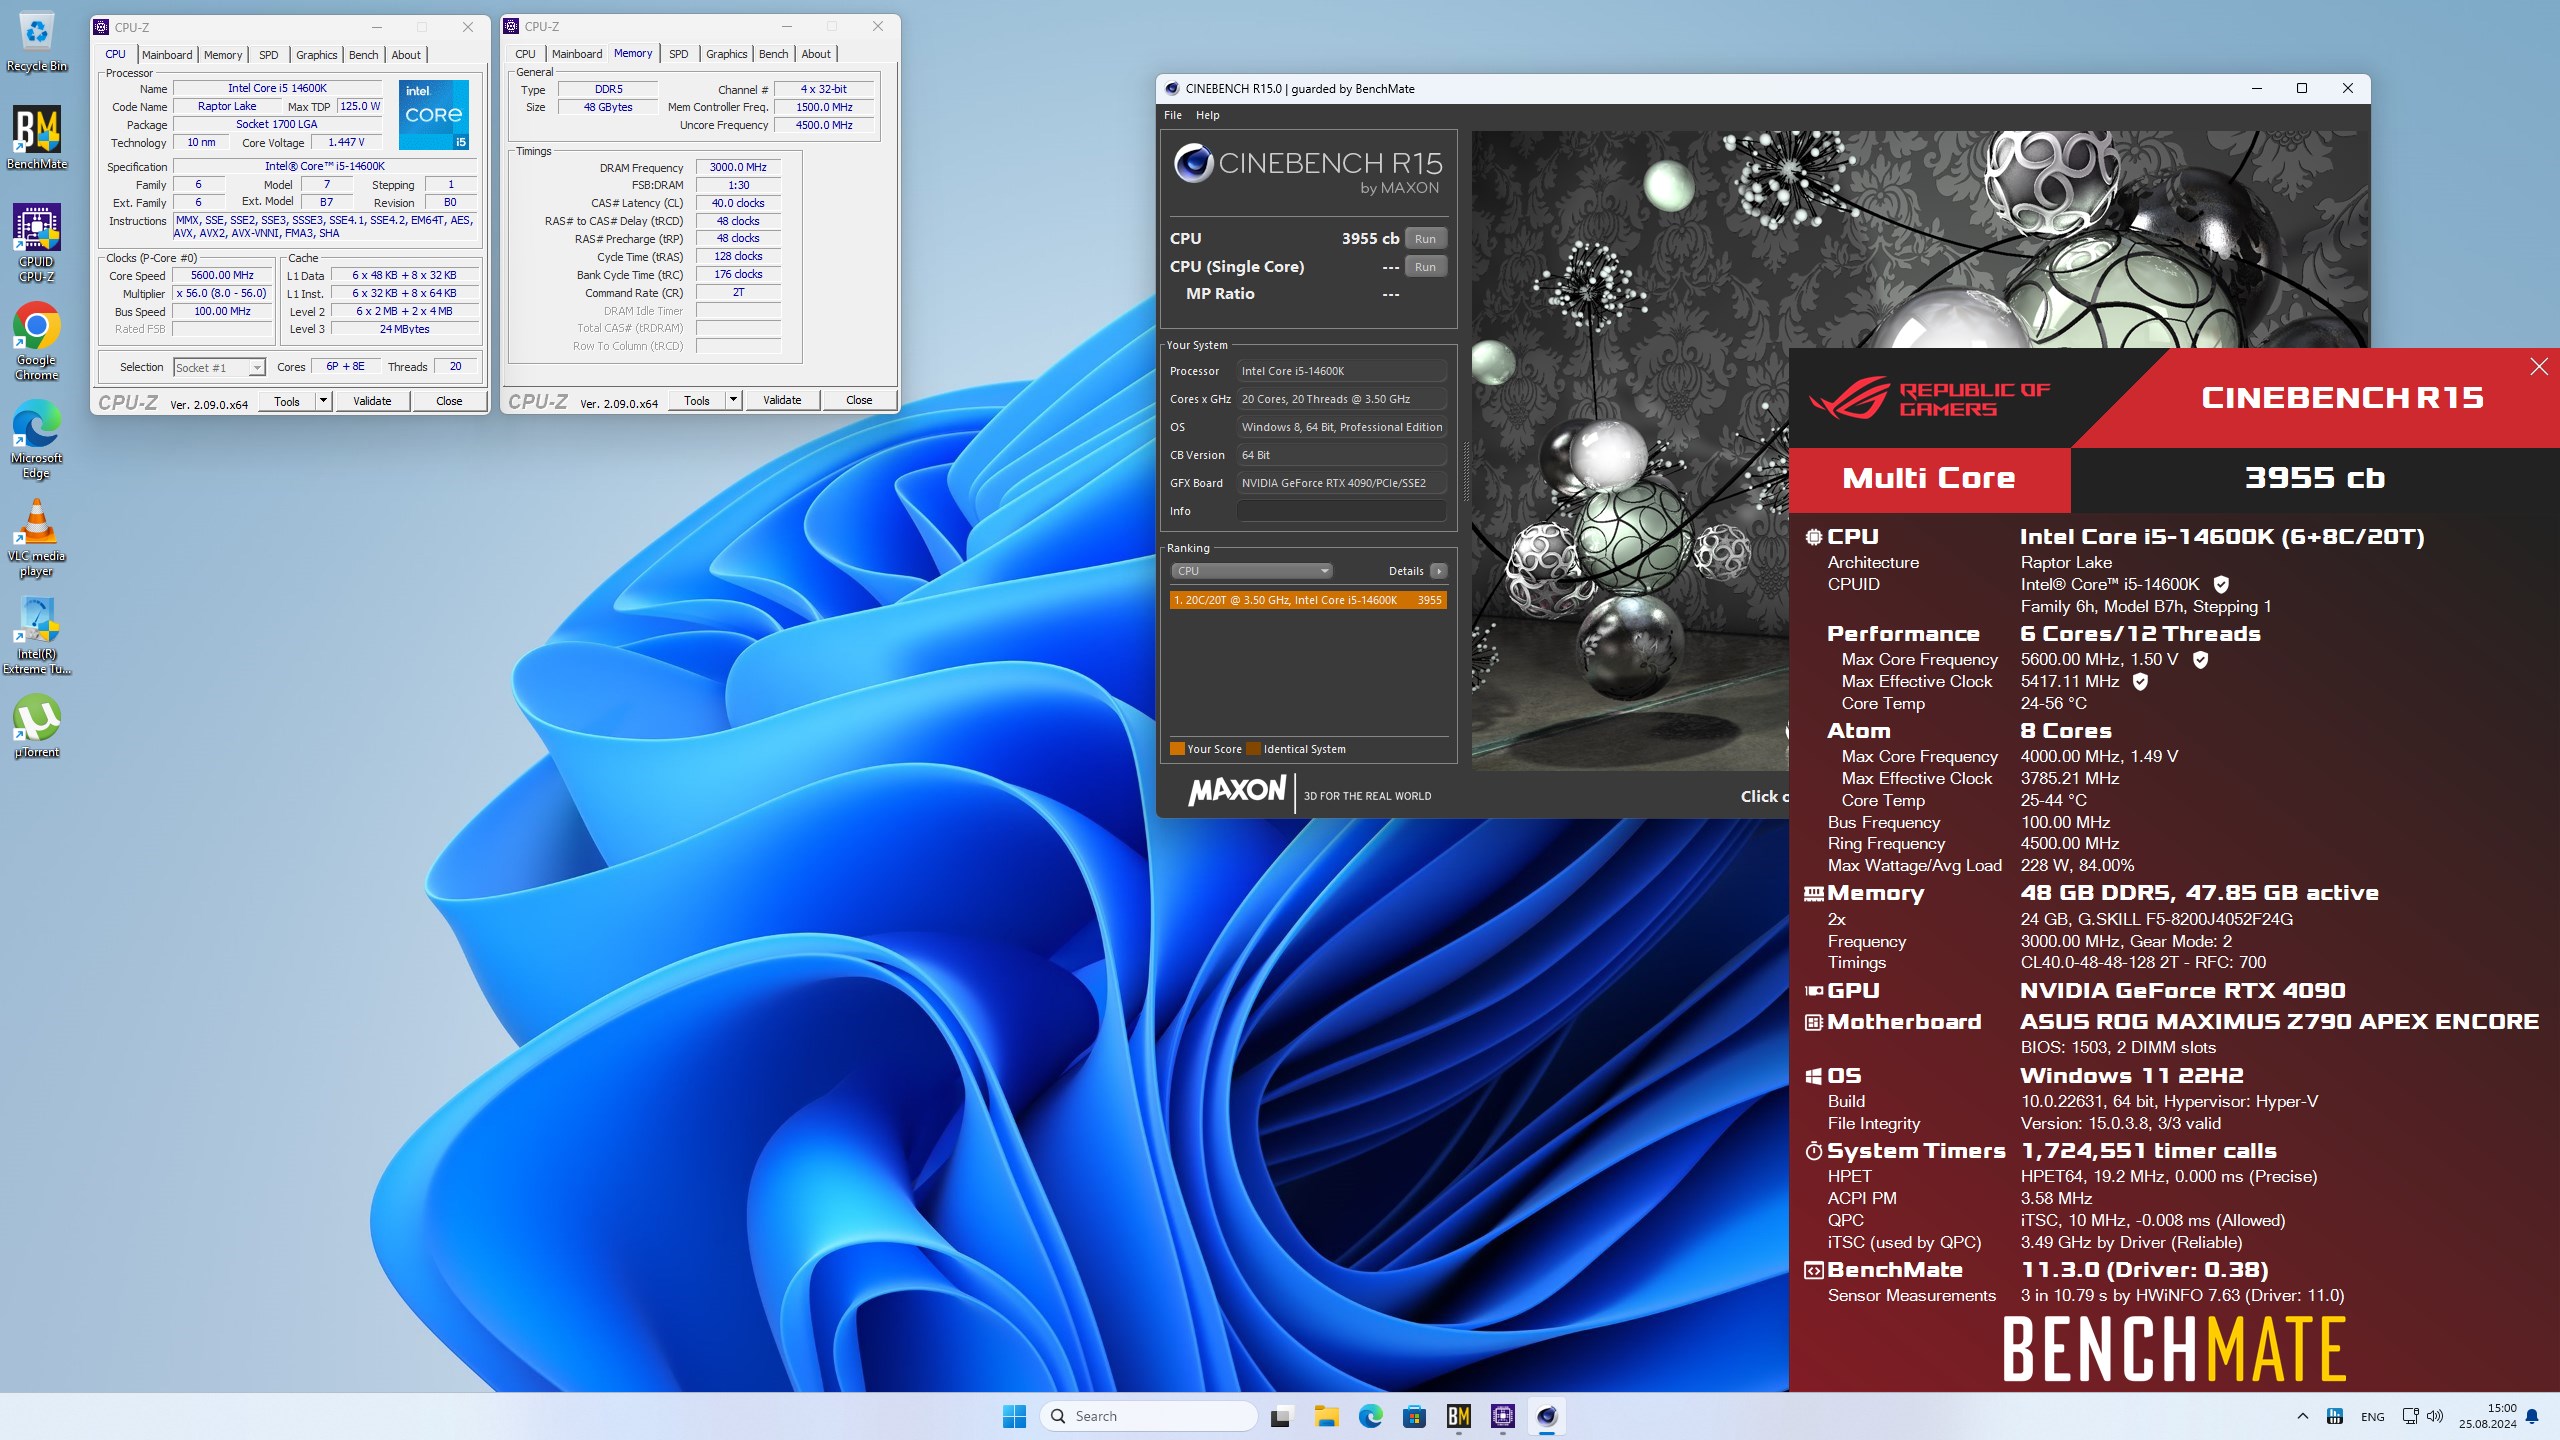Select CPU tab in right CPU-Z window
Screen dimensions: 2560x1440
pos(525,54)
